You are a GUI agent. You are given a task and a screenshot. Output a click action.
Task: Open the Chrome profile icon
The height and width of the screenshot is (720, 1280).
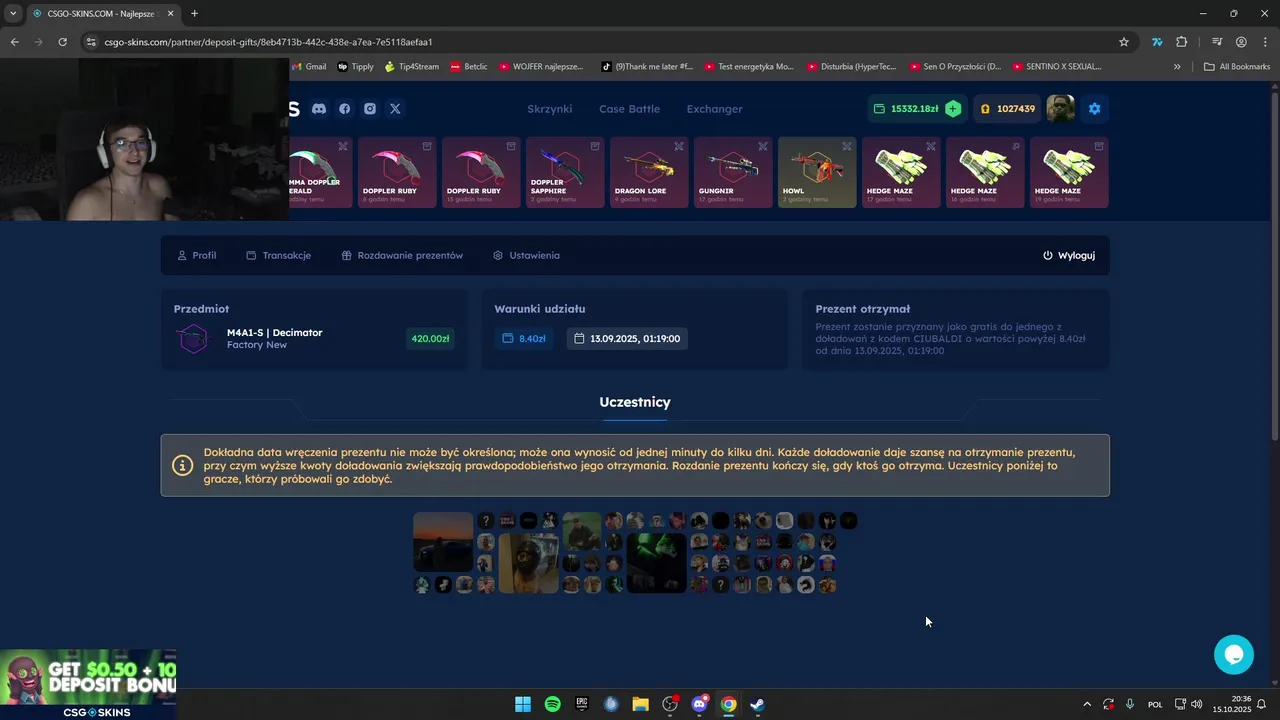click(x=1241, y=42)
